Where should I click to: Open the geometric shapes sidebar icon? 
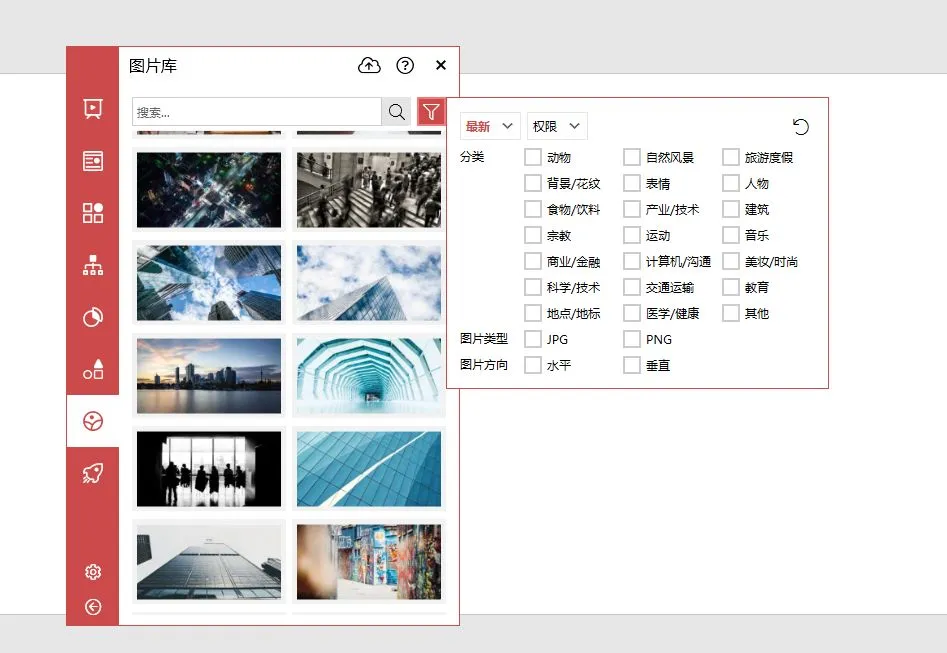click(x=92, y=369)
